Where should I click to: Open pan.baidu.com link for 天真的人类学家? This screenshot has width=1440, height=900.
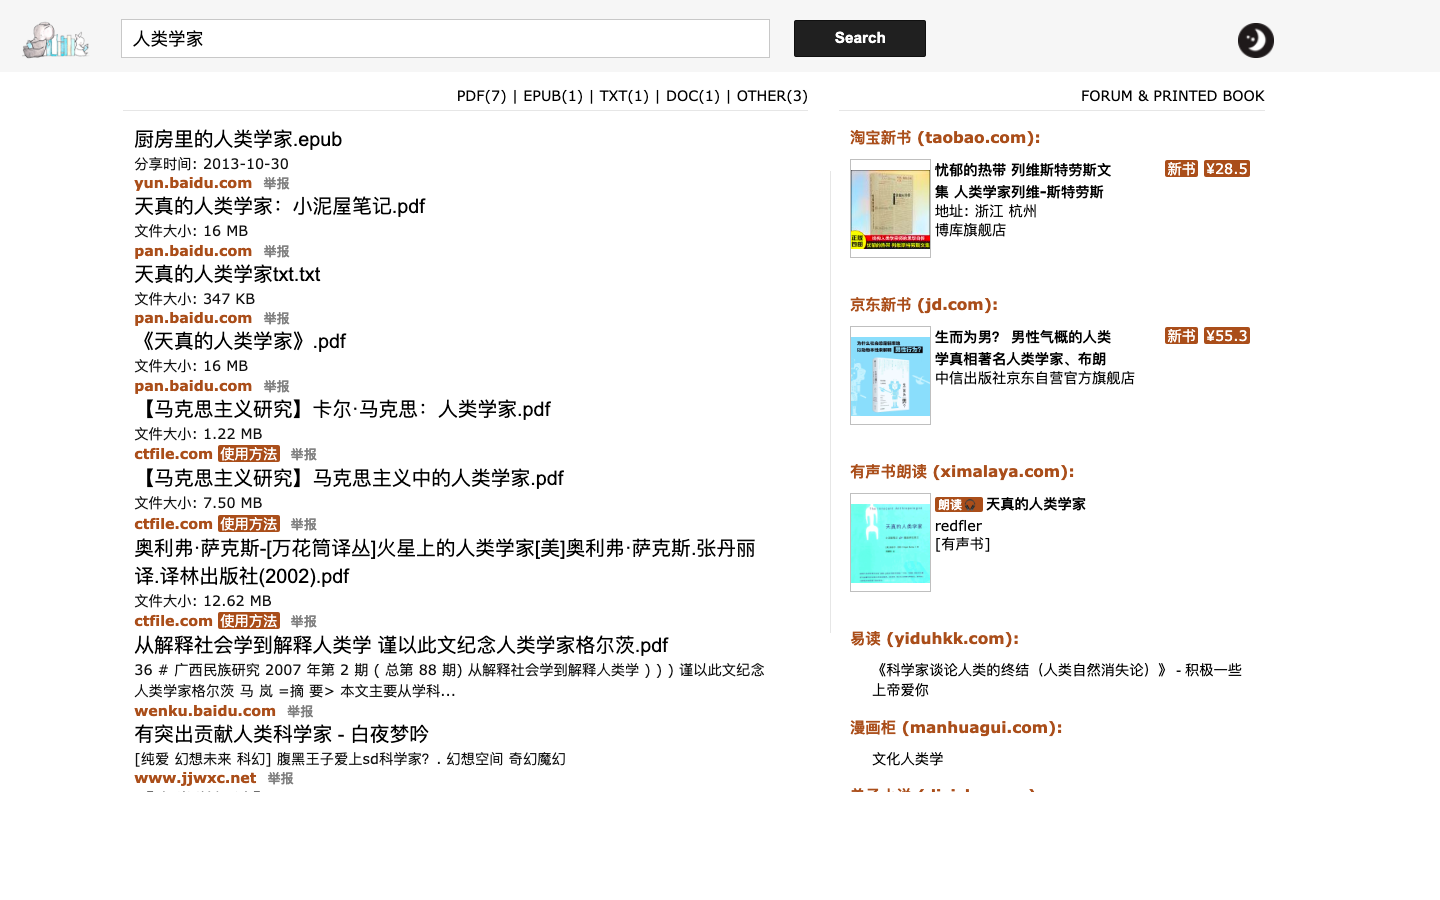(193, 250)
